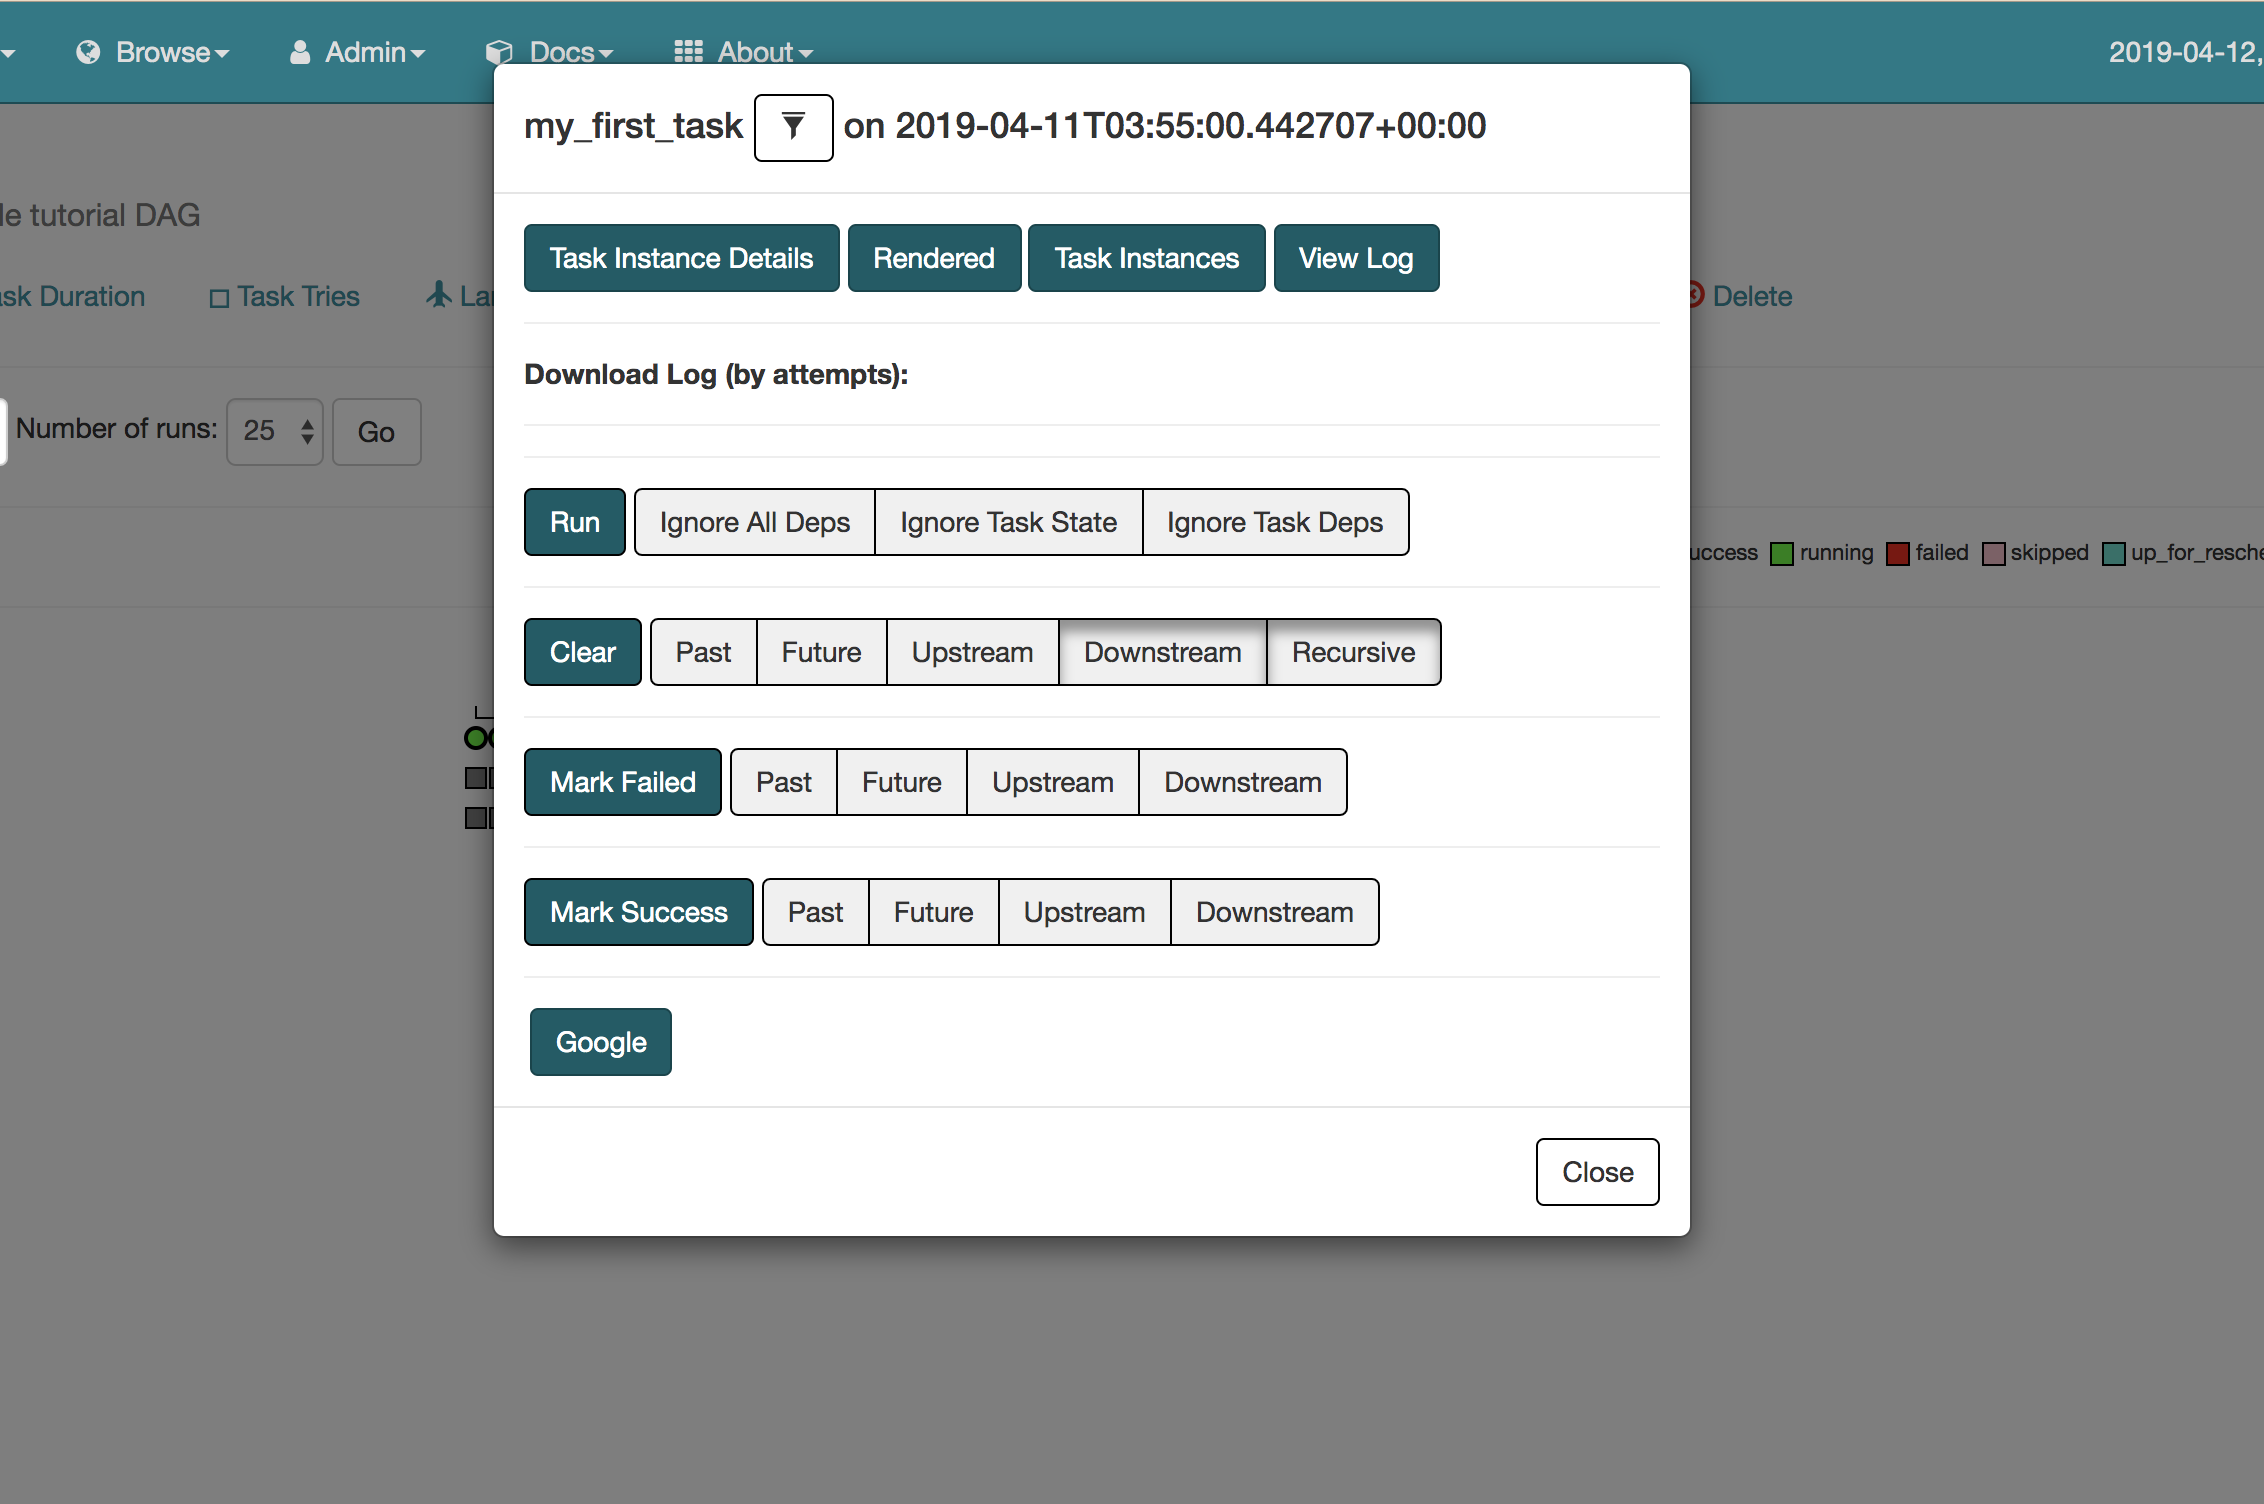Click the globe icon next to Browse
This screenshot has width=2264, height=1504.
[x=88, y=52]
